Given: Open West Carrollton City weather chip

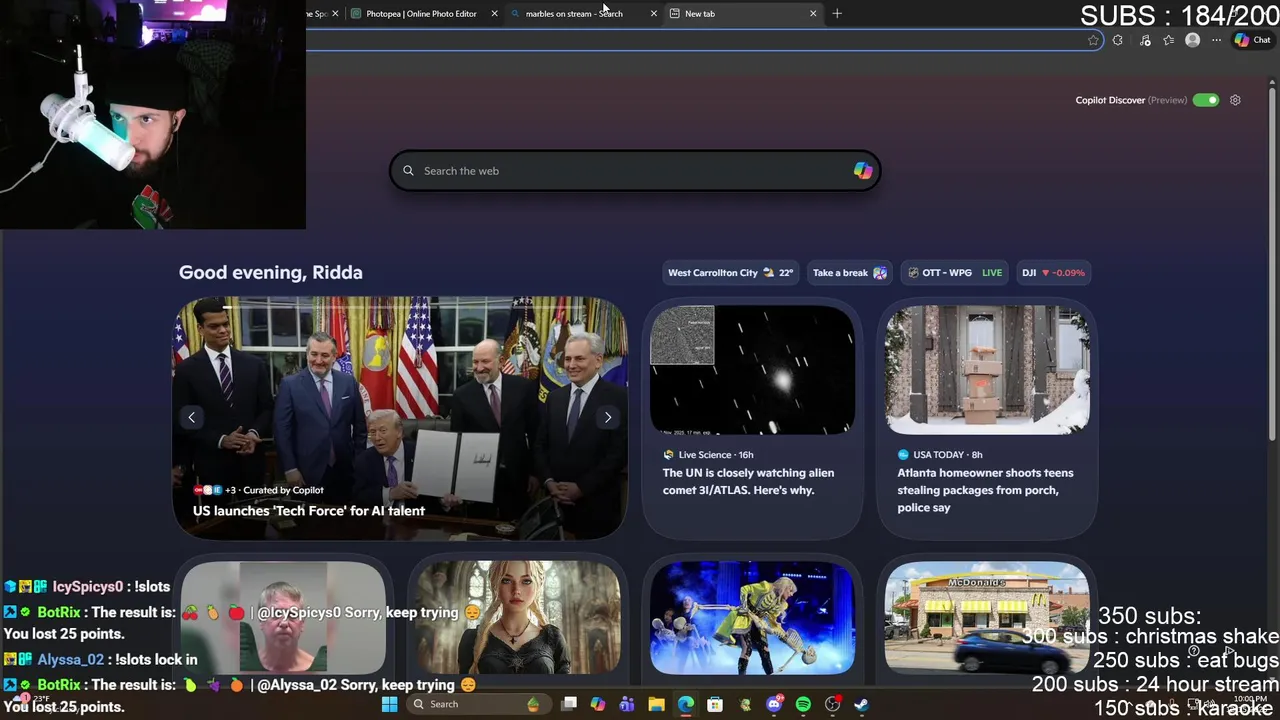Looking at the screenshot, I should pyautogui.click(x=730, y=272).
